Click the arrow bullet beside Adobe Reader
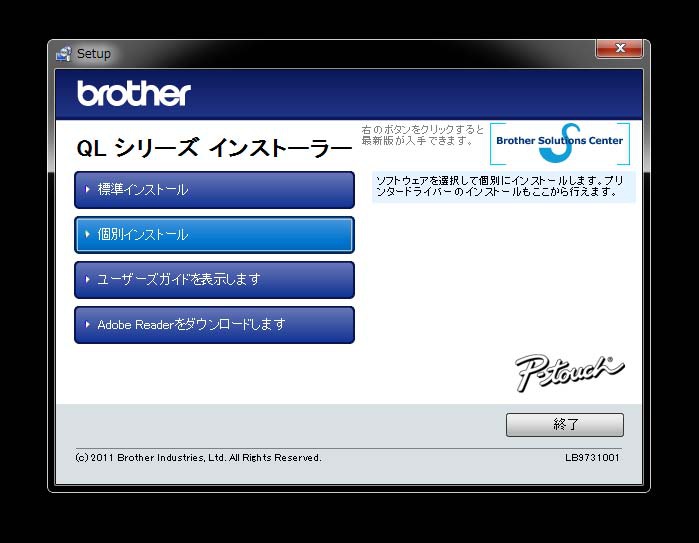Image resolution: width=699 pixels, height=543 pixels. tap(88, 325)
